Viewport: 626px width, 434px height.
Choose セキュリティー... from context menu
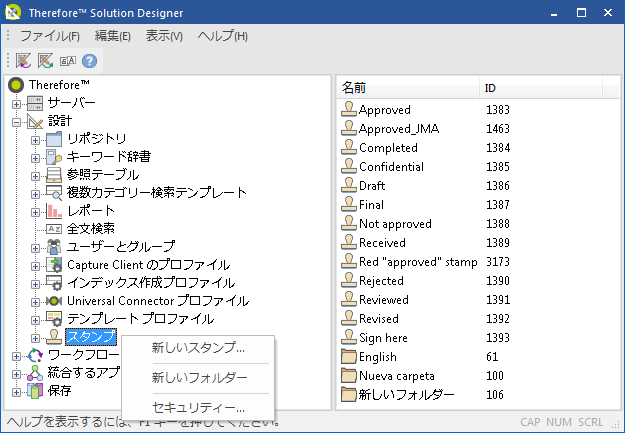(x=198, y=408)
